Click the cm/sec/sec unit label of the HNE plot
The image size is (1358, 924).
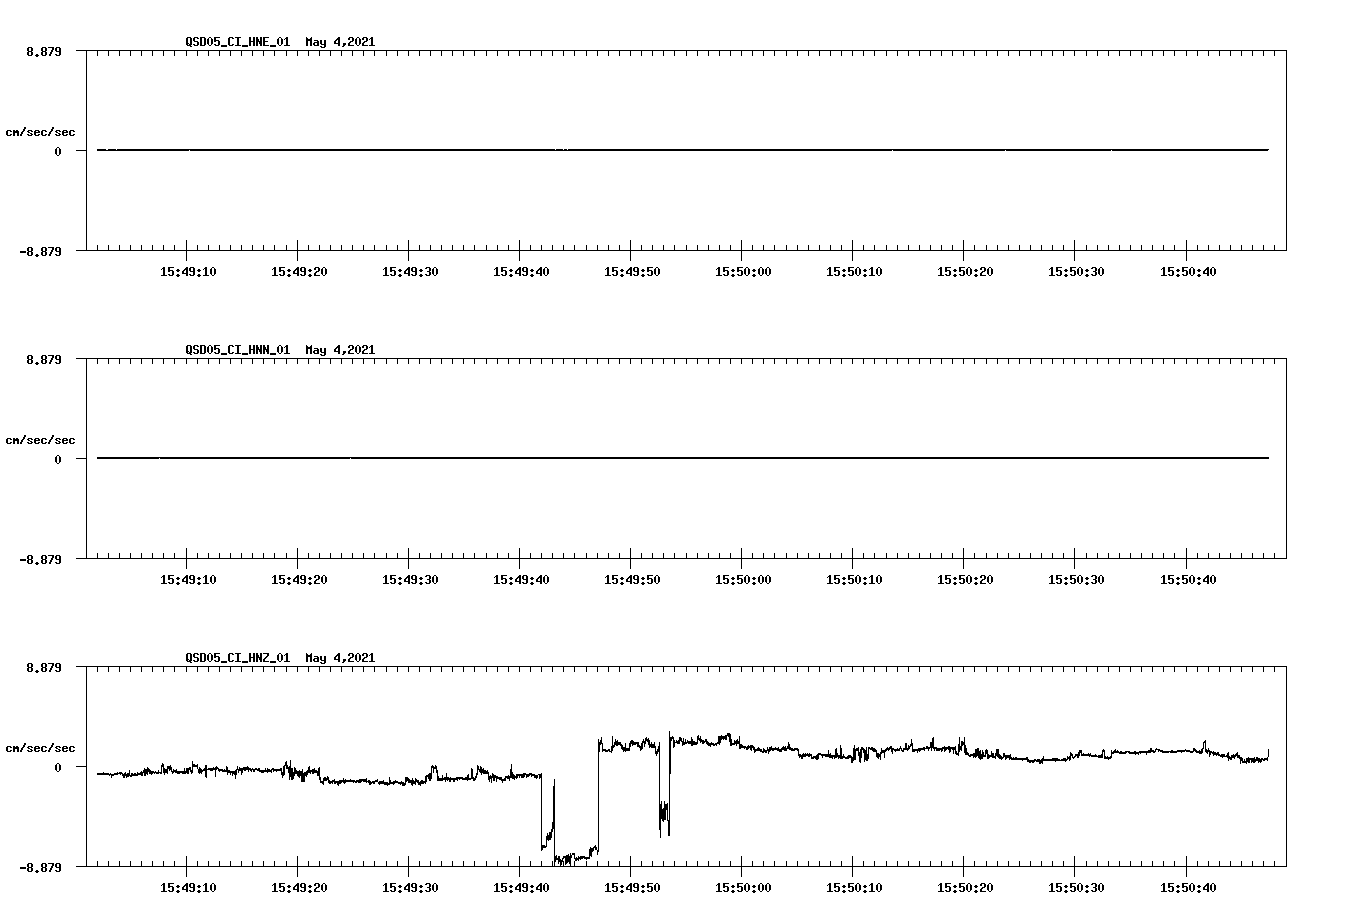(x=41, y=131)
